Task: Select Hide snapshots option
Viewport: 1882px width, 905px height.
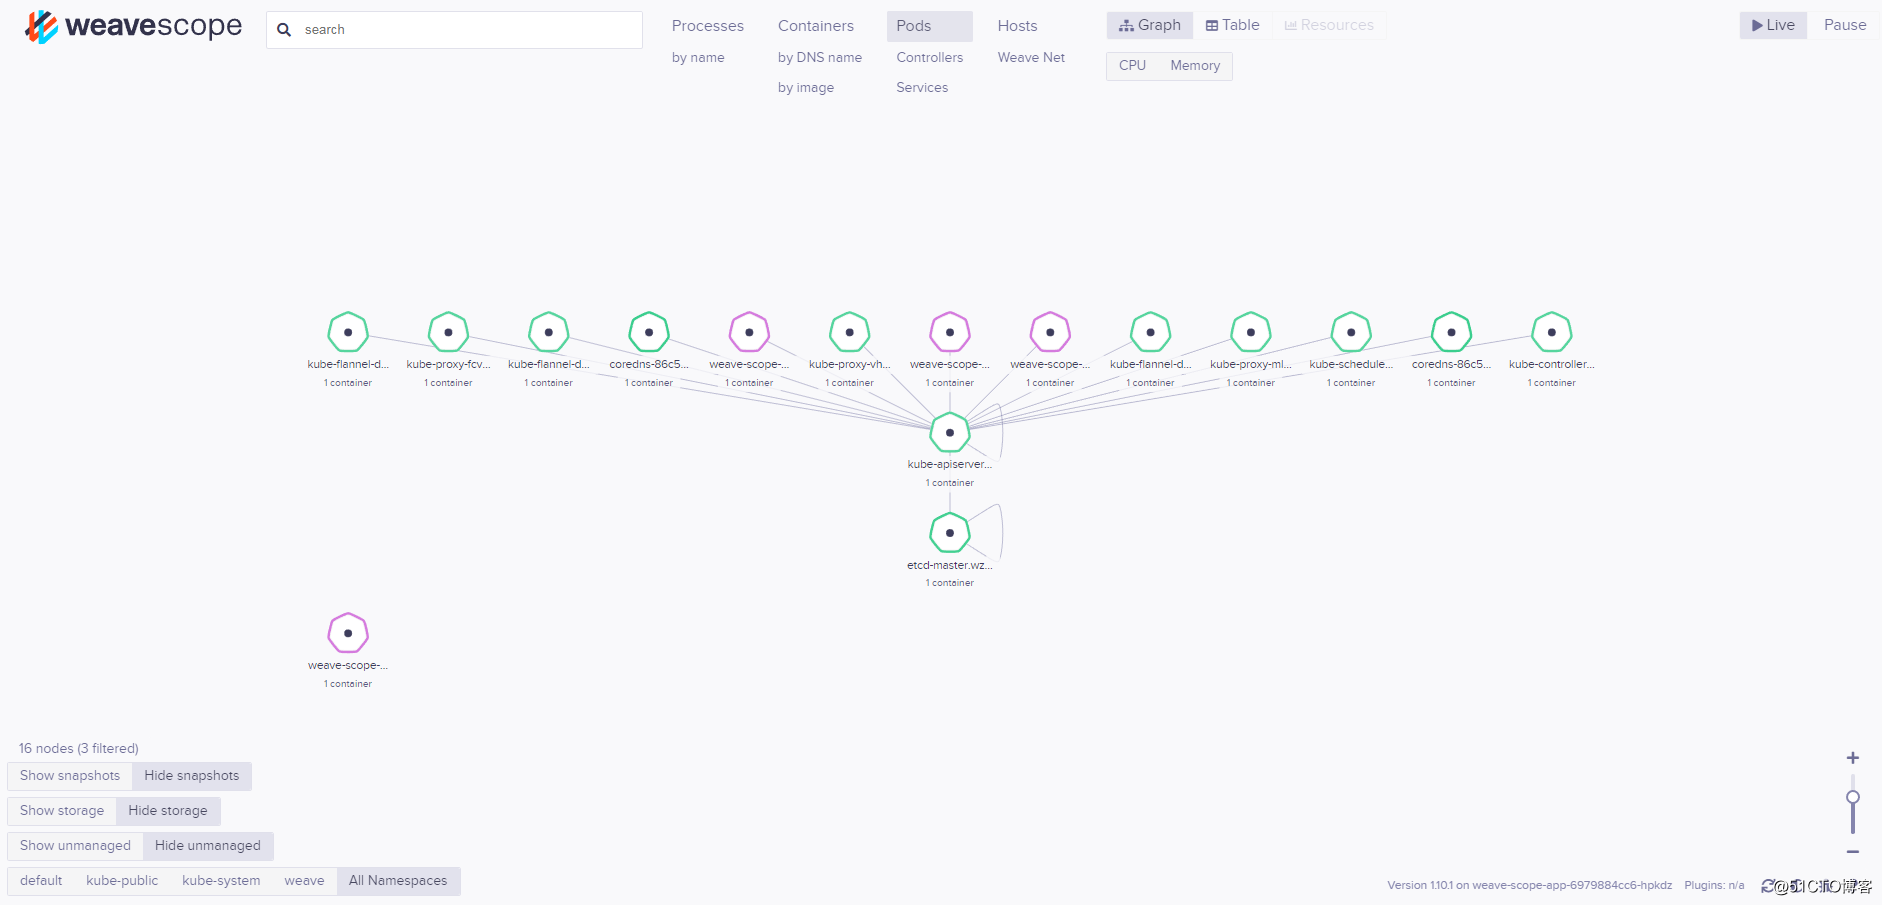Action: 192,776
